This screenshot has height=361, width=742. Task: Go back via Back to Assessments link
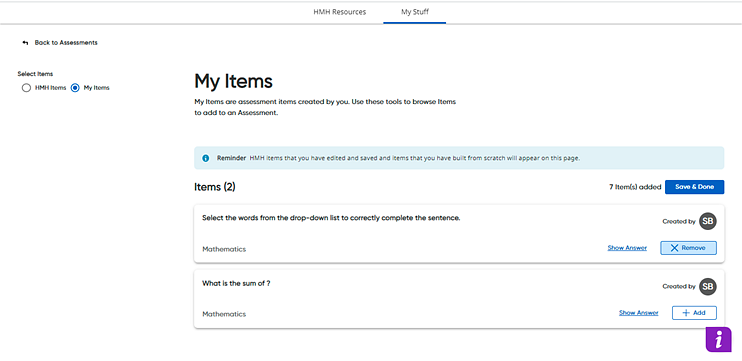(x=66, y=43)
